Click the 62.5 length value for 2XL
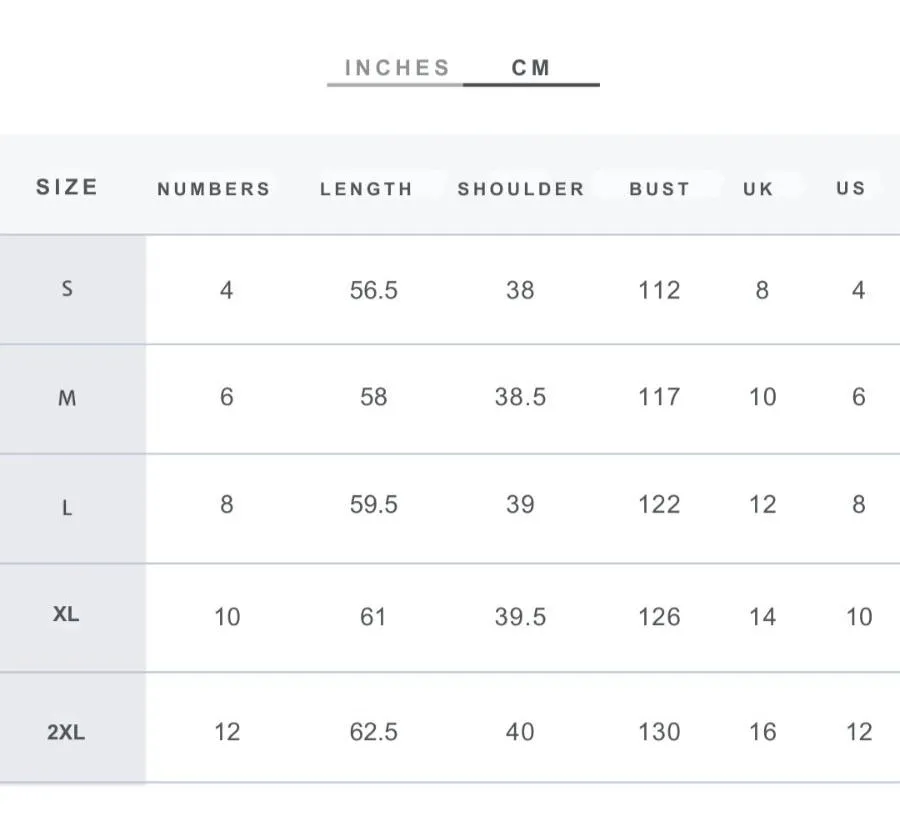 click(374, 732)
